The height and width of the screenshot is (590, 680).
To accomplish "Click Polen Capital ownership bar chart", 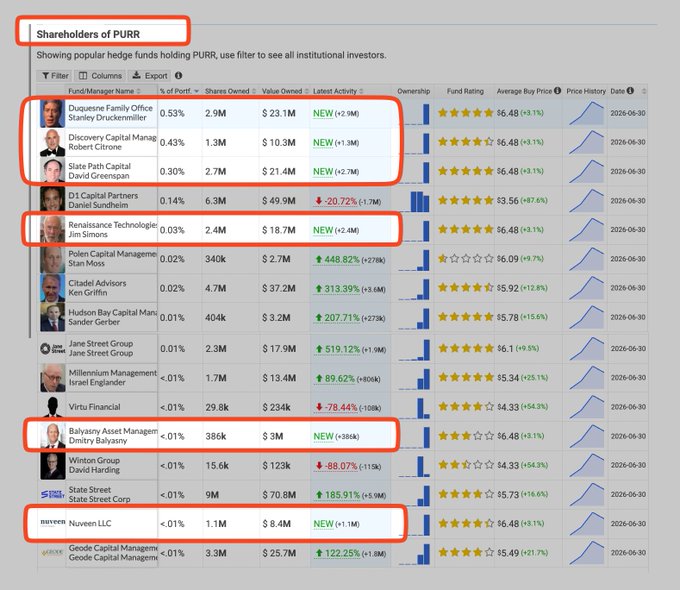I will (x=414, y=259).
